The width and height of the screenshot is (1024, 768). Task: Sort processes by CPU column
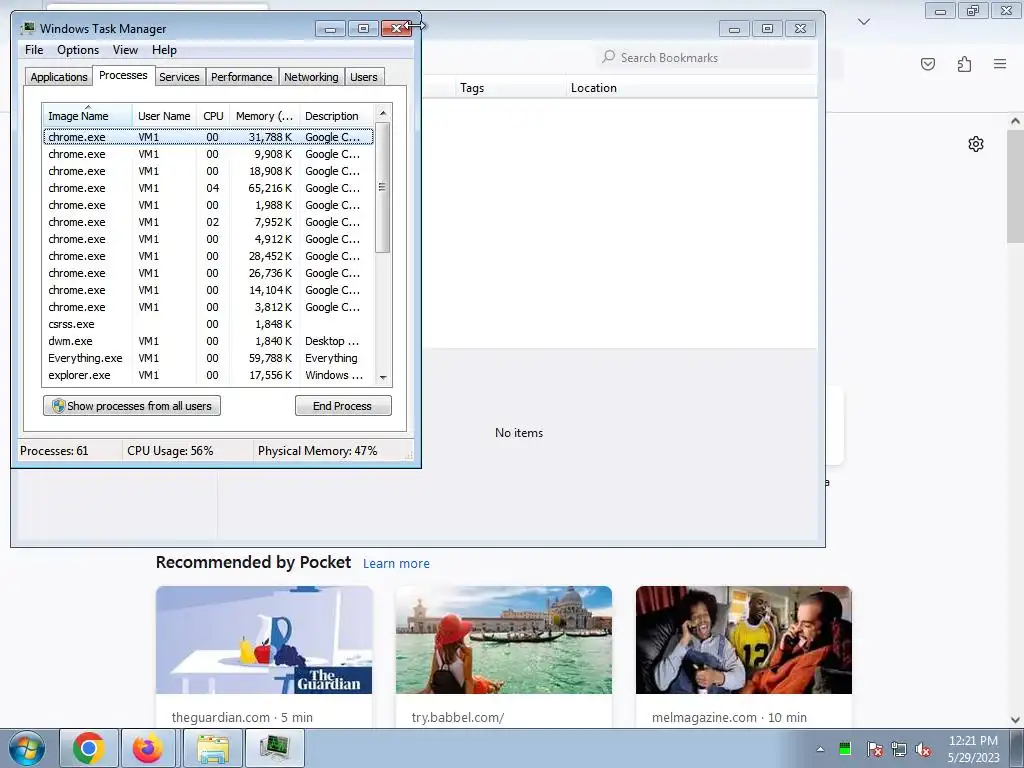click(x=213, y=116)
